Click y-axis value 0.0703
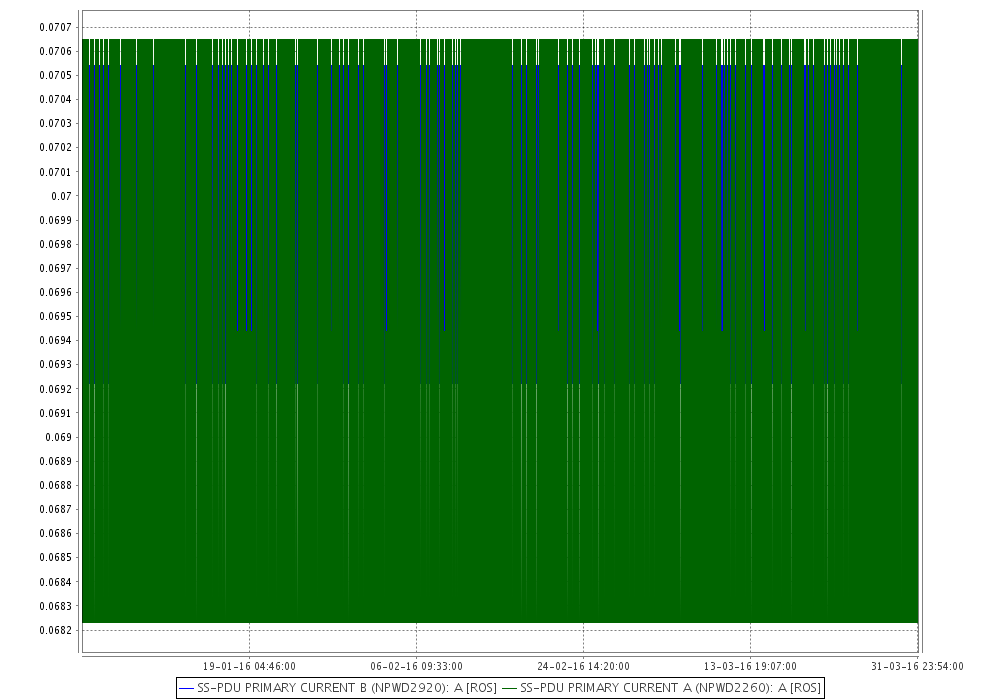The image size is (1000, 700). pos(55,123)
